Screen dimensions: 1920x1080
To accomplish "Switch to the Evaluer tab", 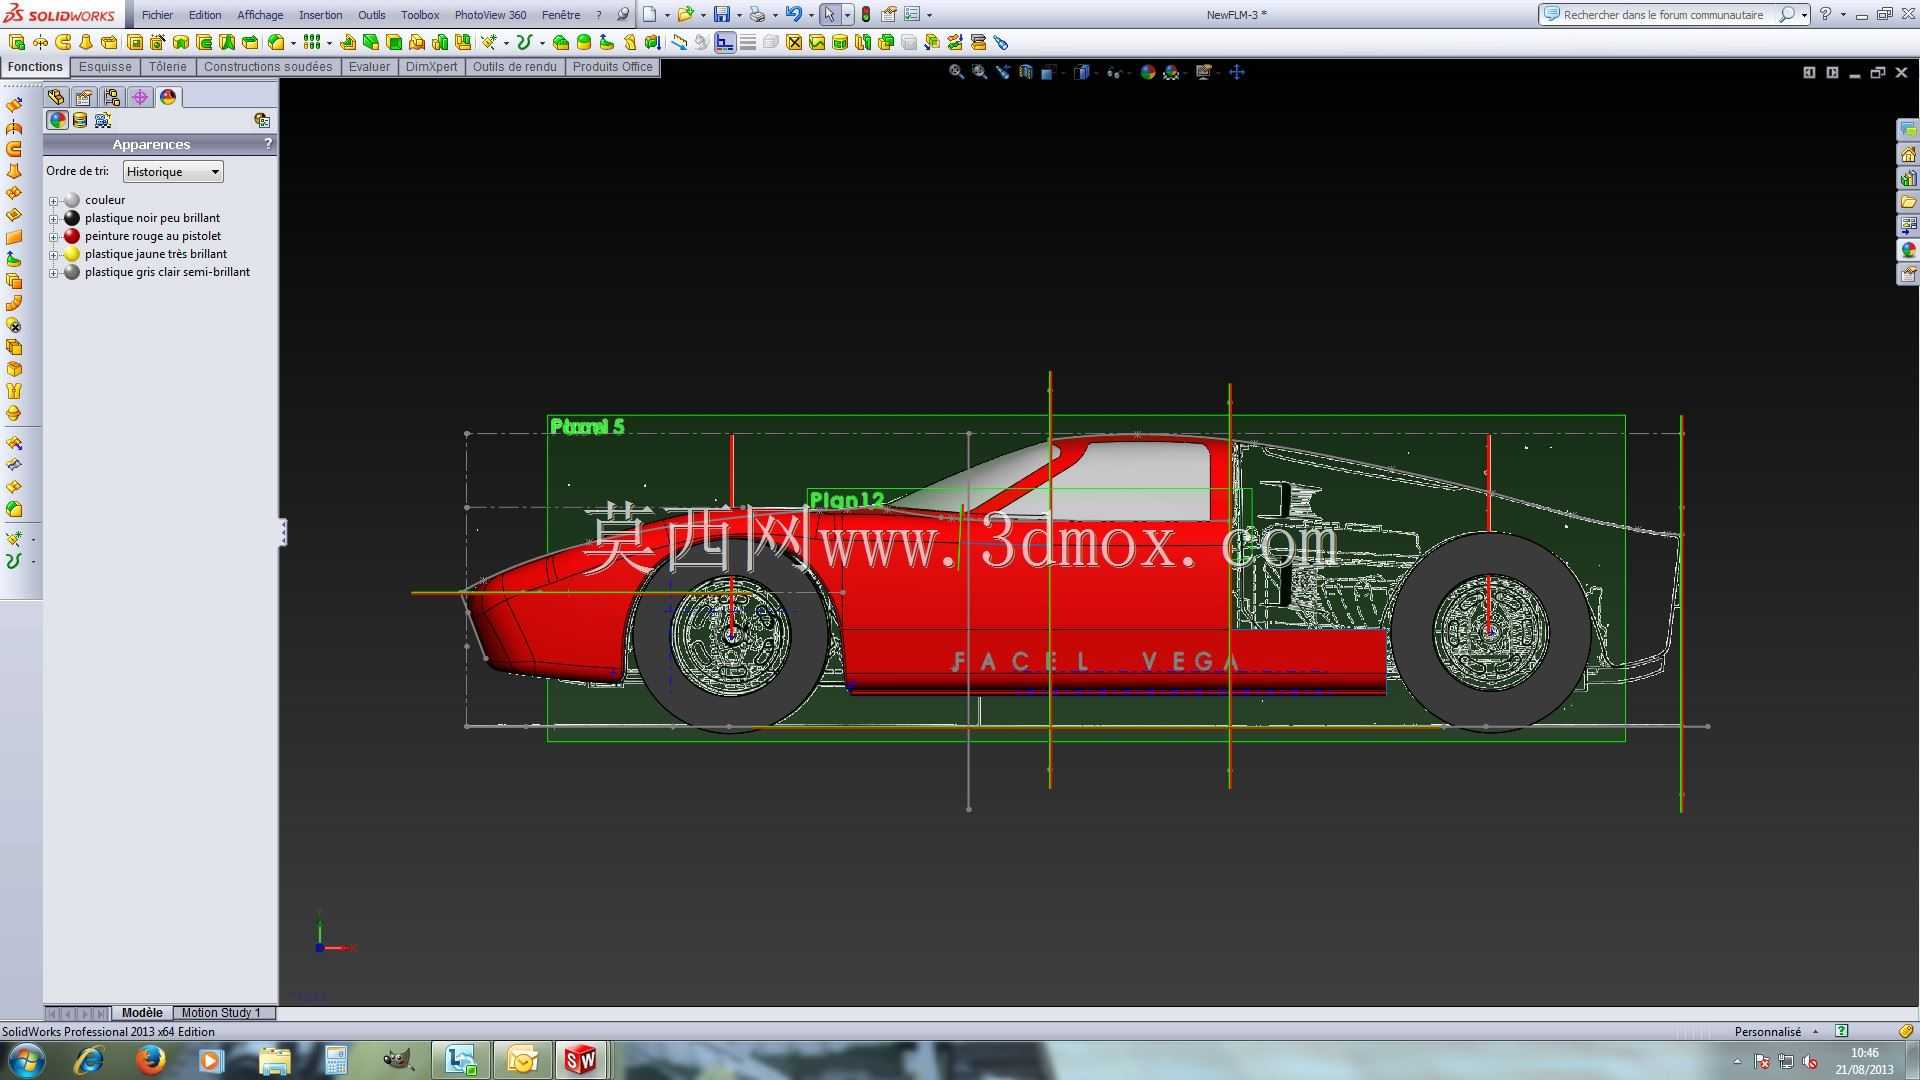I will click(x=369, y=67).
